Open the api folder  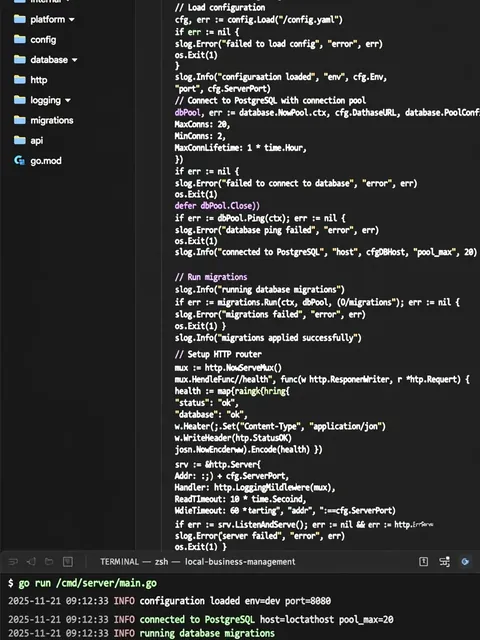click(37, 140)
